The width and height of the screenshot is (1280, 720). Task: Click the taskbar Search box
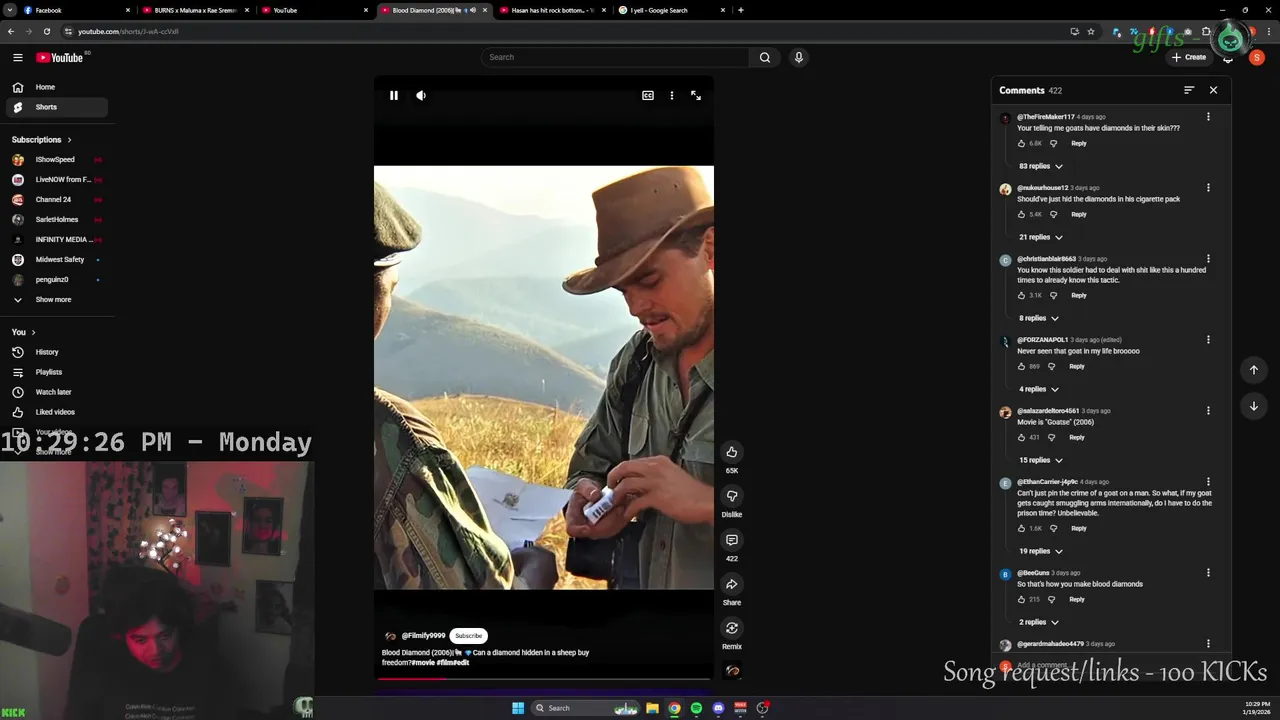[587, 708]
